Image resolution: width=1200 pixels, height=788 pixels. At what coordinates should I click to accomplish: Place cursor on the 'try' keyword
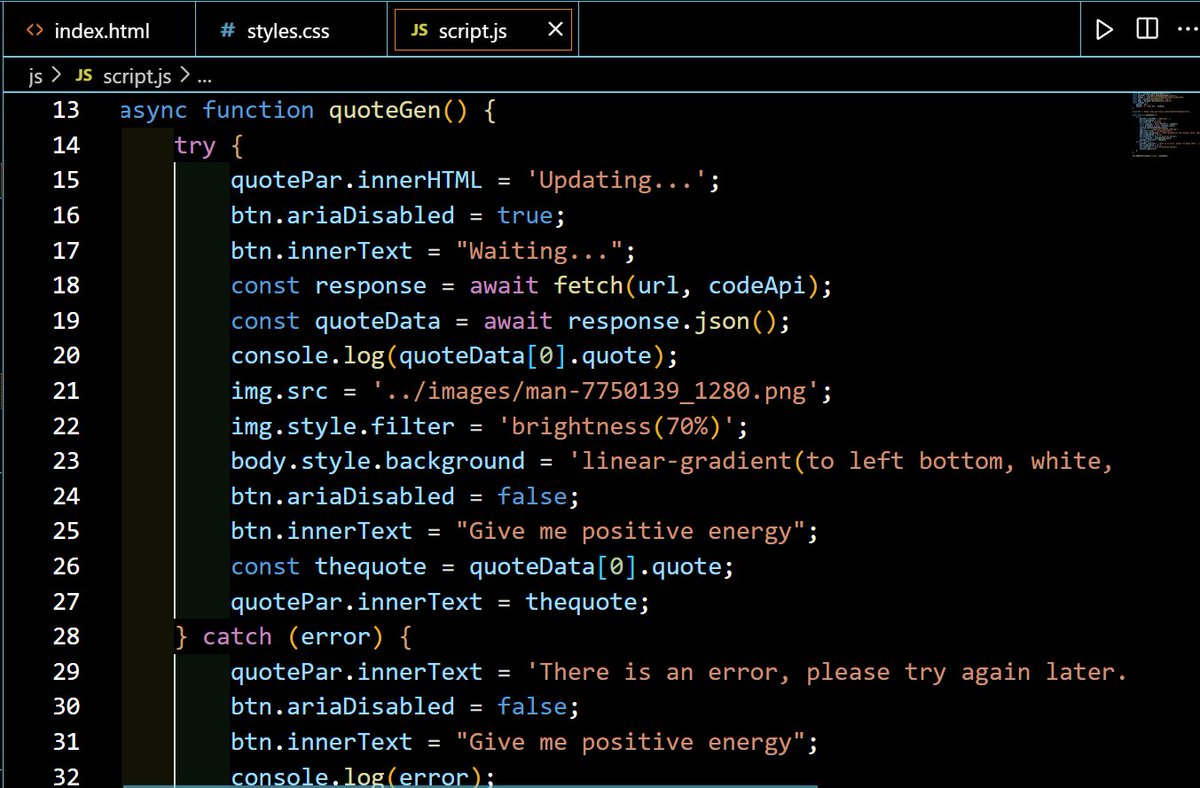click(195, 145)
